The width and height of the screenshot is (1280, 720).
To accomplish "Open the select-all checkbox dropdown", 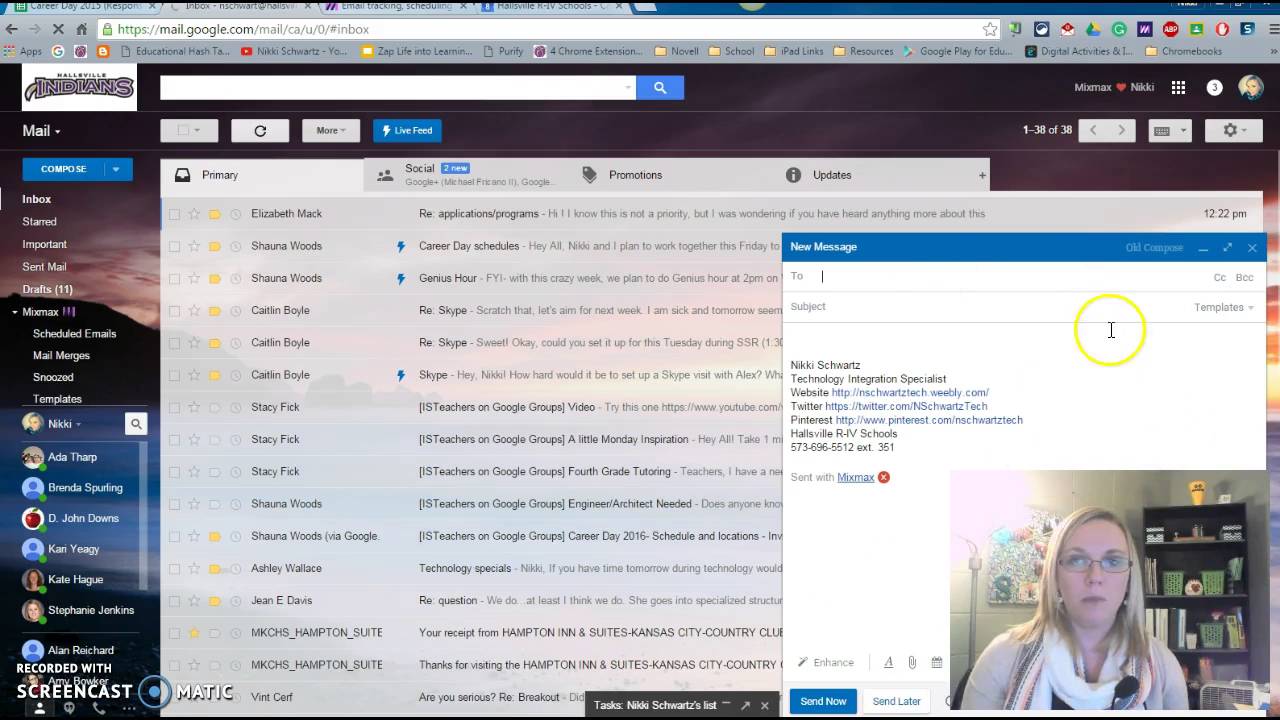I will pyautogui.click(x=189, y=130).
